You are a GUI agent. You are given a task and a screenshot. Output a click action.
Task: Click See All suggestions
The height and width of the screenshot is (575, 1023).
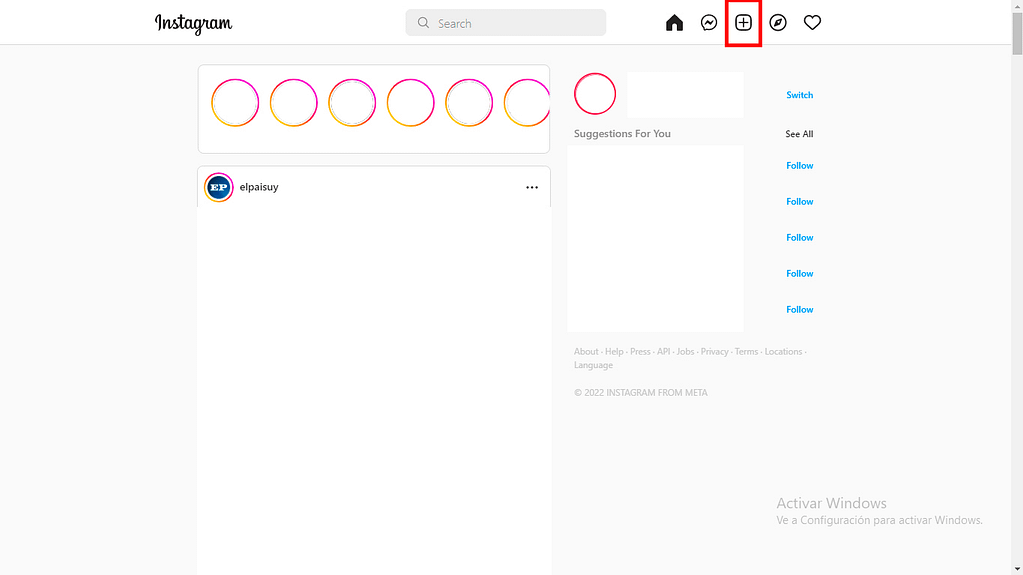tap(799, 134)
